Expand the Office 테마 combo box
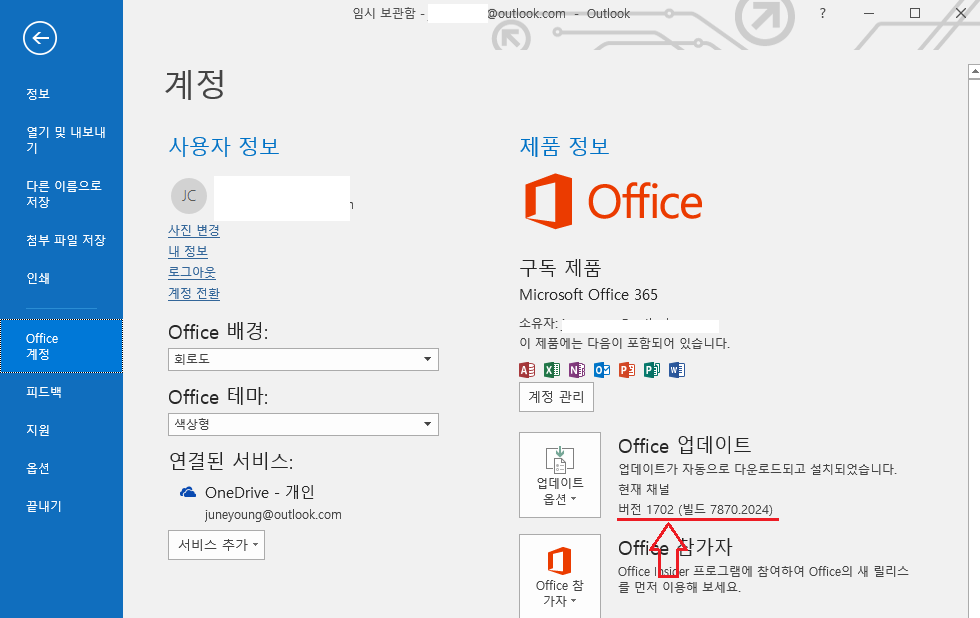The image size is (980, 618). pyautogui.click(x=303, y=424)
